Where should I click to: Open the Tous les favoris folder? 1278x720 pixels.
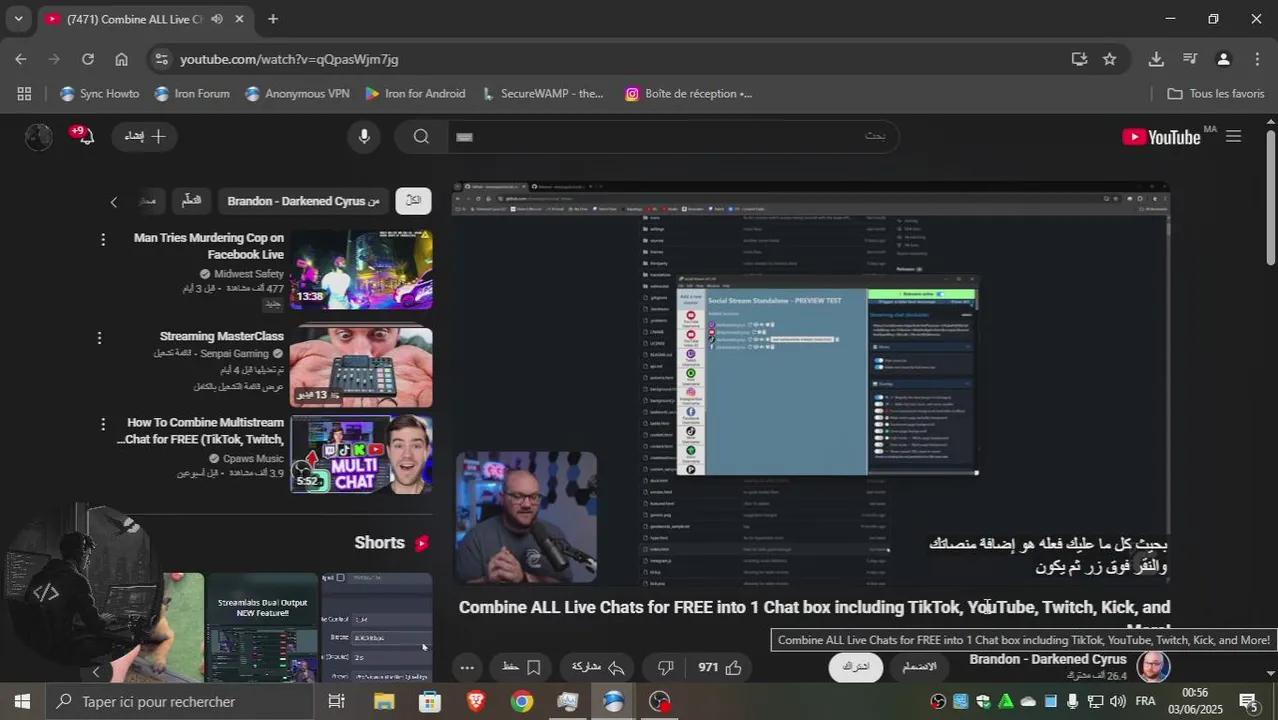(1216, 93)
